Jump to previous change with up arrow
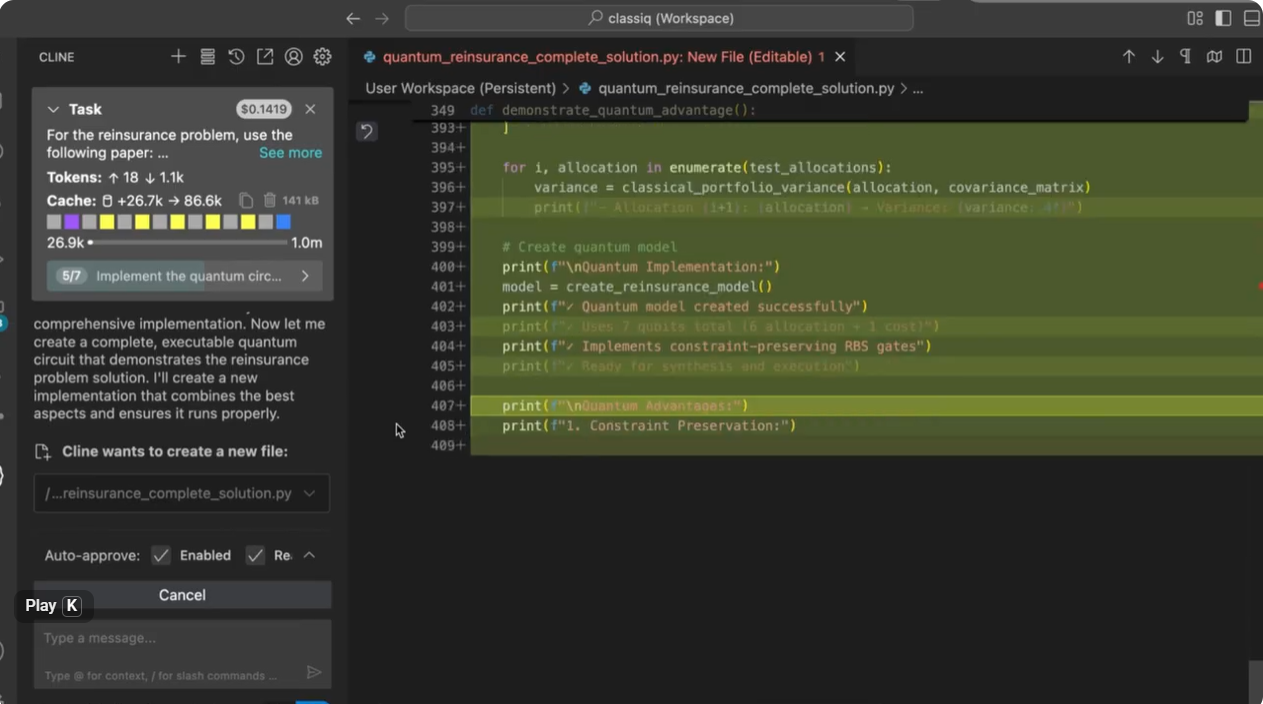The width and height of the screenshot is (1263, 704). coord(1129,57)
